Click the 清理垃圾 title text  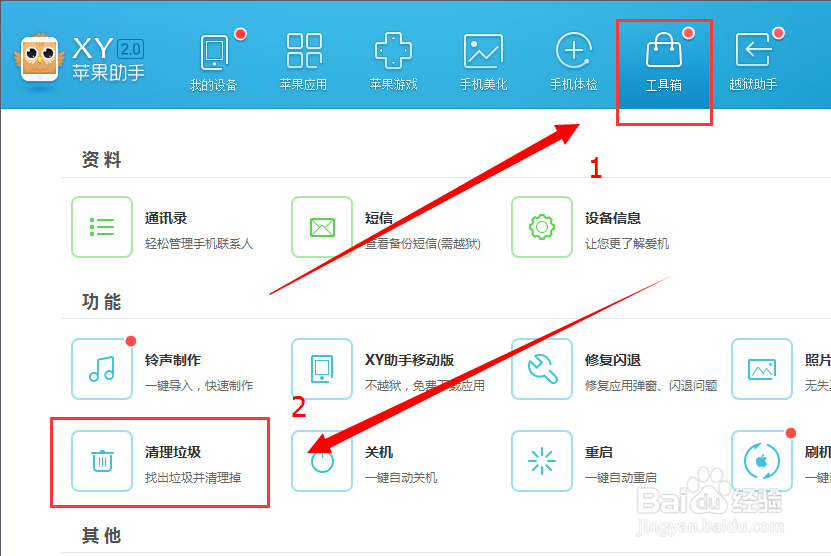point(173,452)
